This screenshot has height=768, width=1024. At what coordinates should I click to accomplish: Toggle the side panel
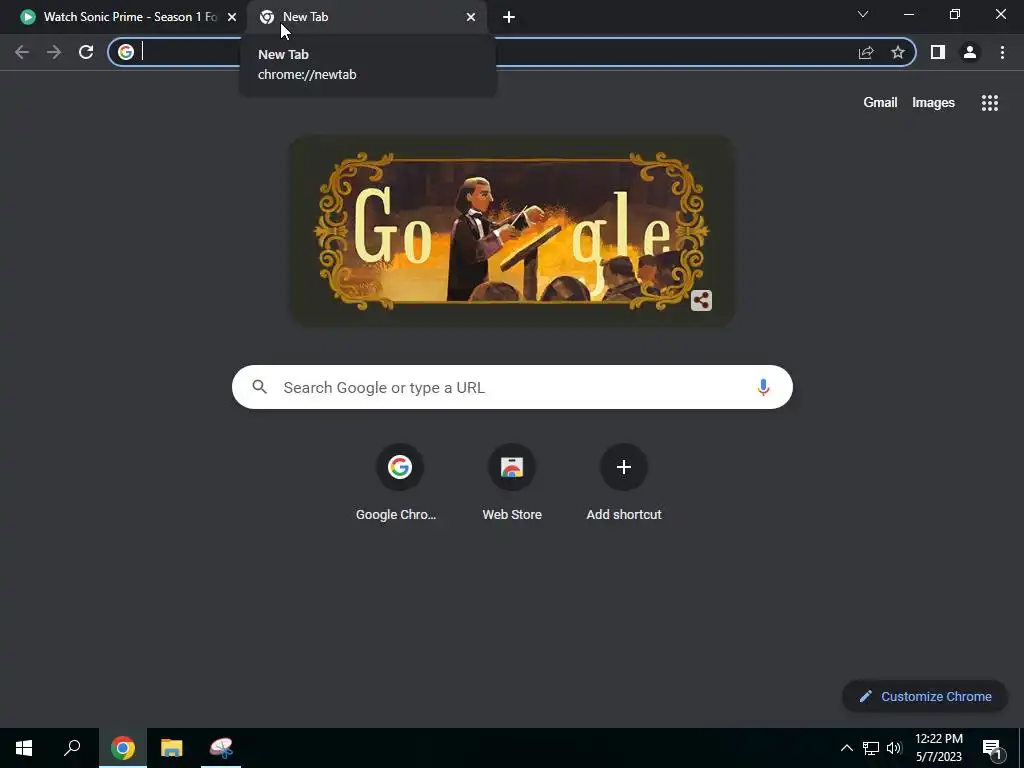[938, 52]
